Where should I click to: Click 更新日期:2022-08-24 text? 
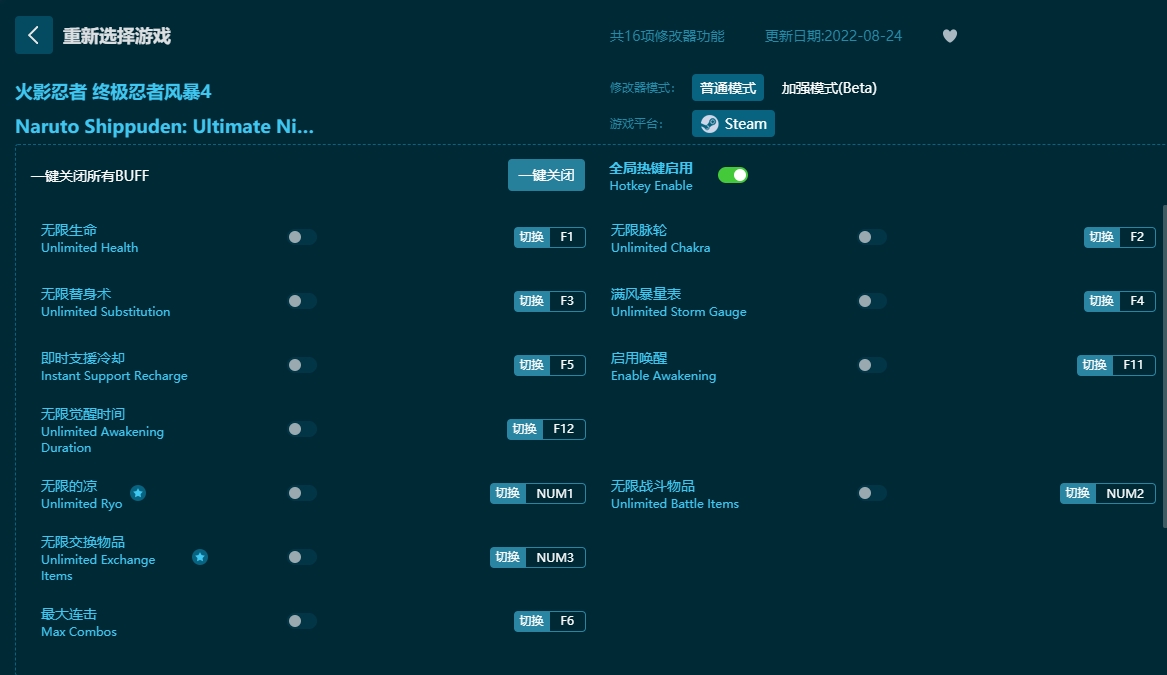(834, 36)
